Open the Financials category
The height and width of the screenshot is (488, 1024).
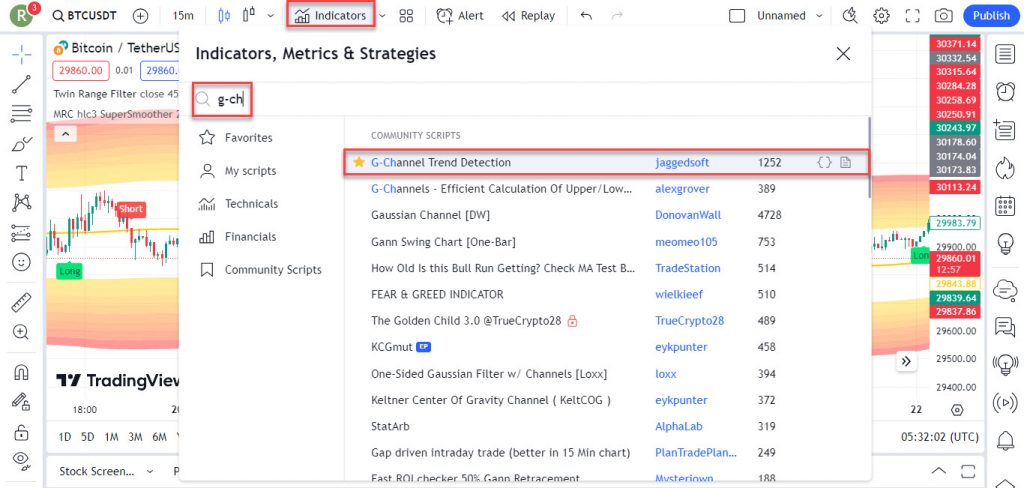click(x=238, y=237)
